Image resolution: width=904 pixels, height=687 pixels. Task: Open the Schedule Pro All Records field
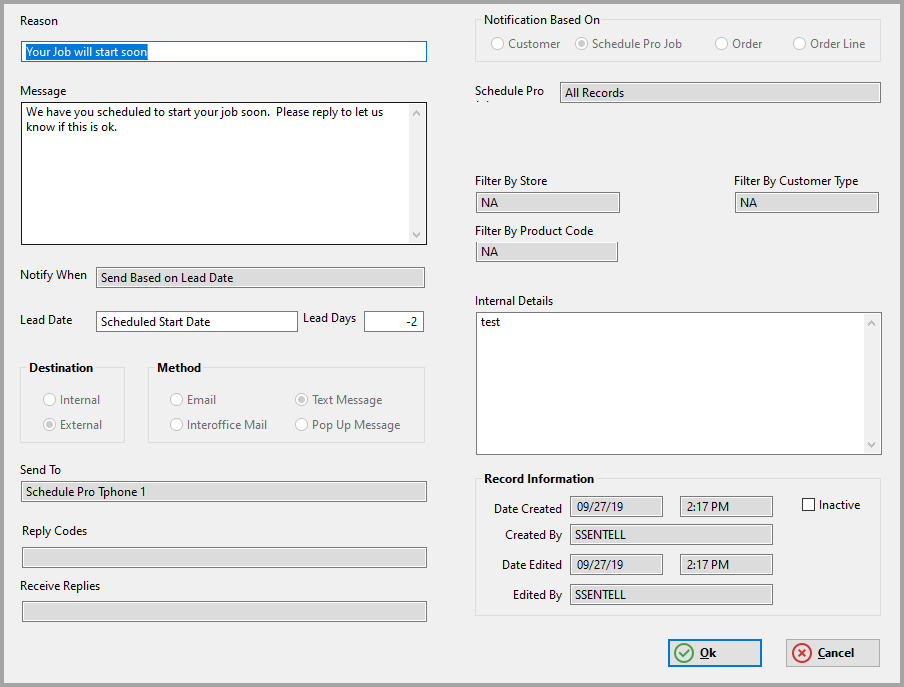[x=720, y=93]
